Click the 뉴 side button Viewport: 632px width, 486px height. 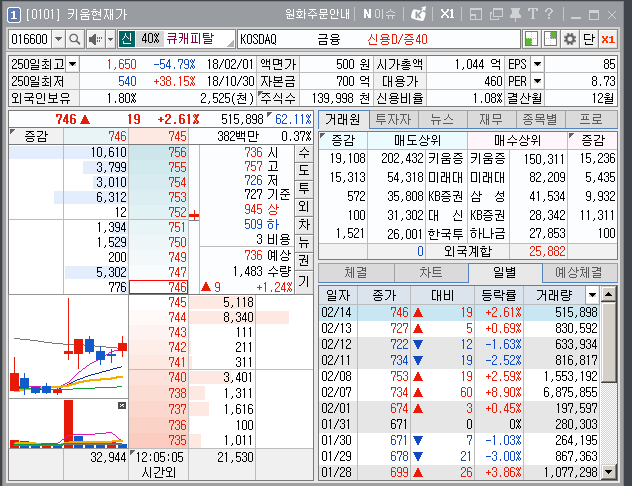[x=304, y=243]
